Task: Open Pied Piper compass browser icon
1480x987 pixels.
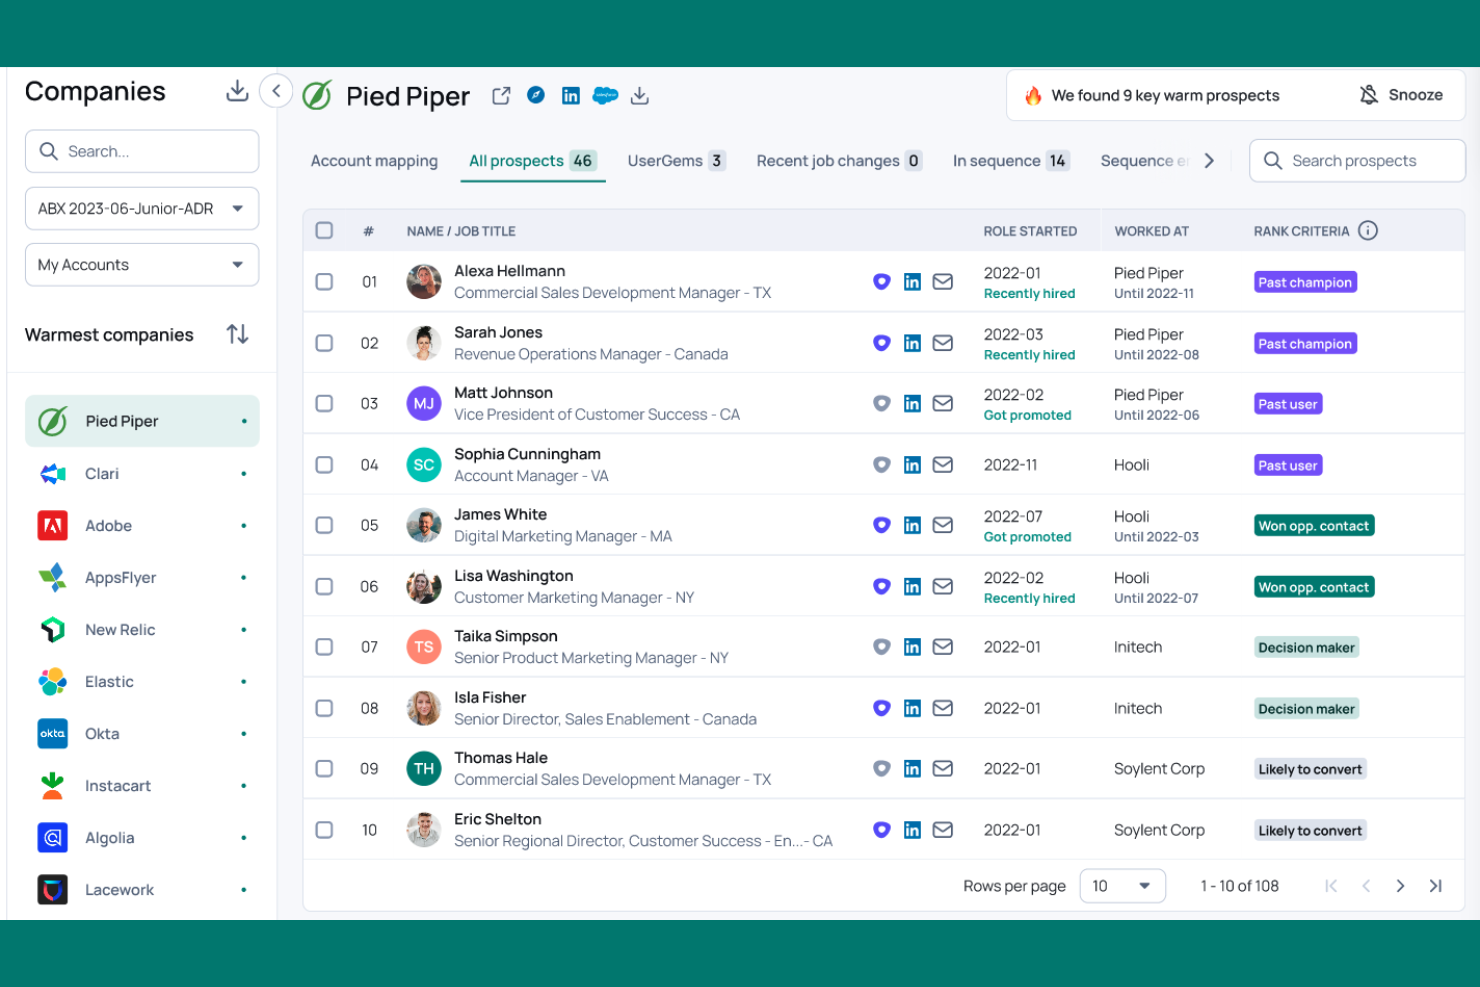Action: (536, 95)
